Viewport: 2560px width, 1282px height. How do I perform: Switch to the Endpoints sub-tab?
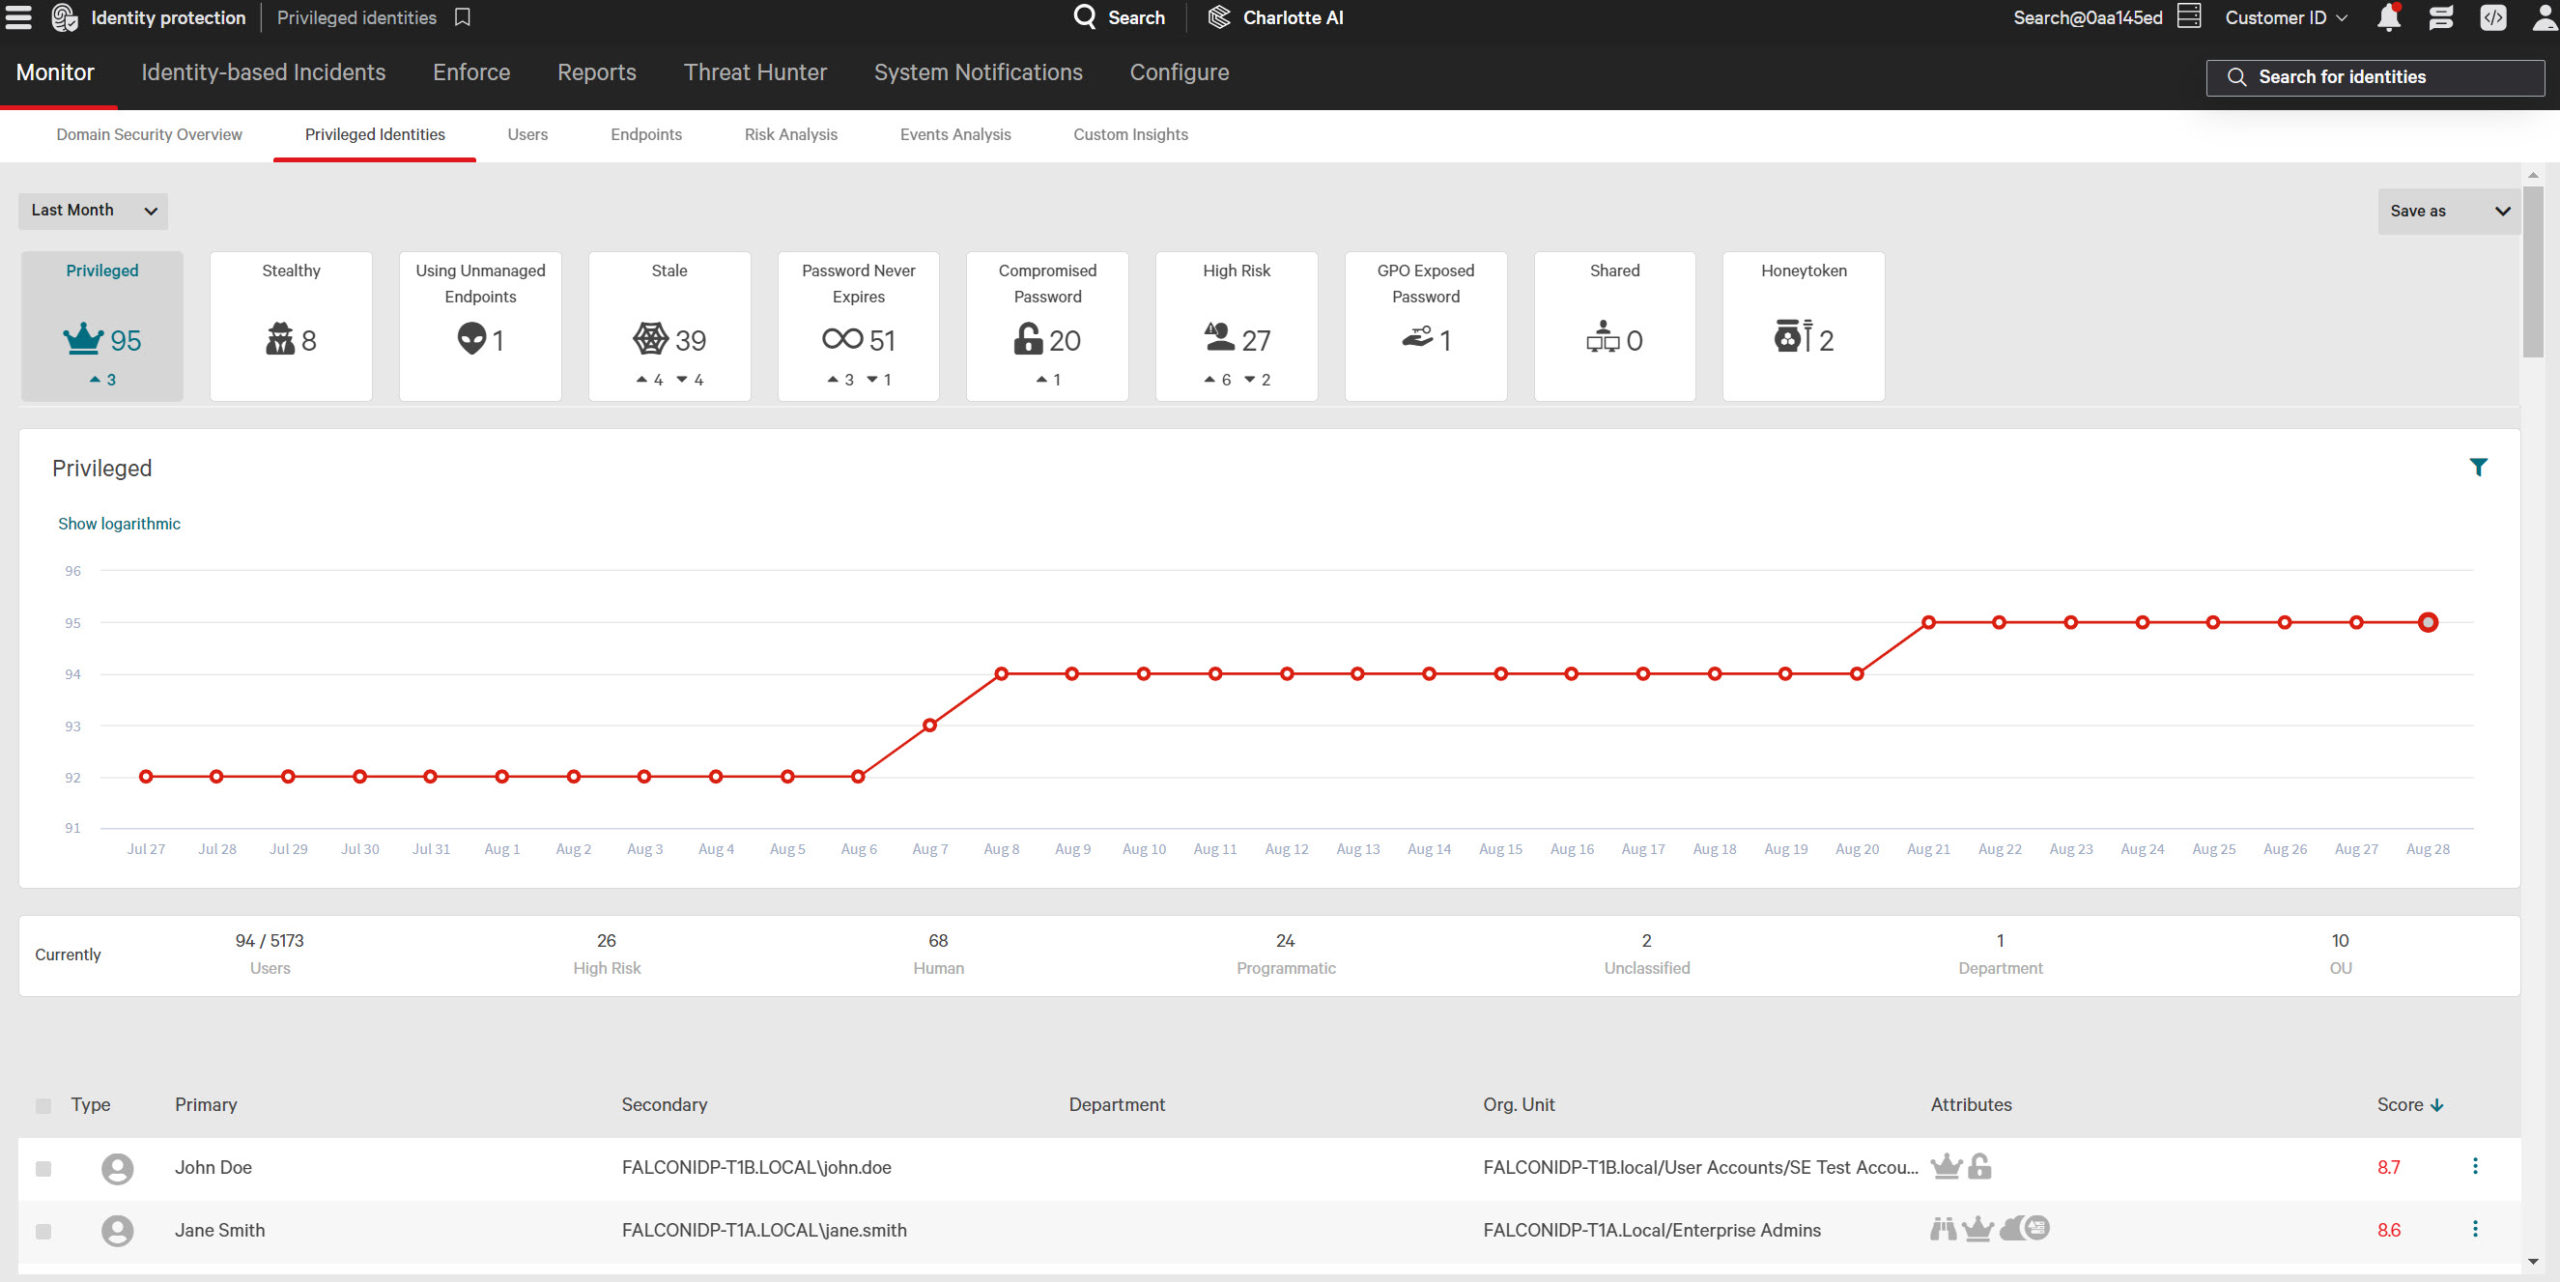[646, 134]
